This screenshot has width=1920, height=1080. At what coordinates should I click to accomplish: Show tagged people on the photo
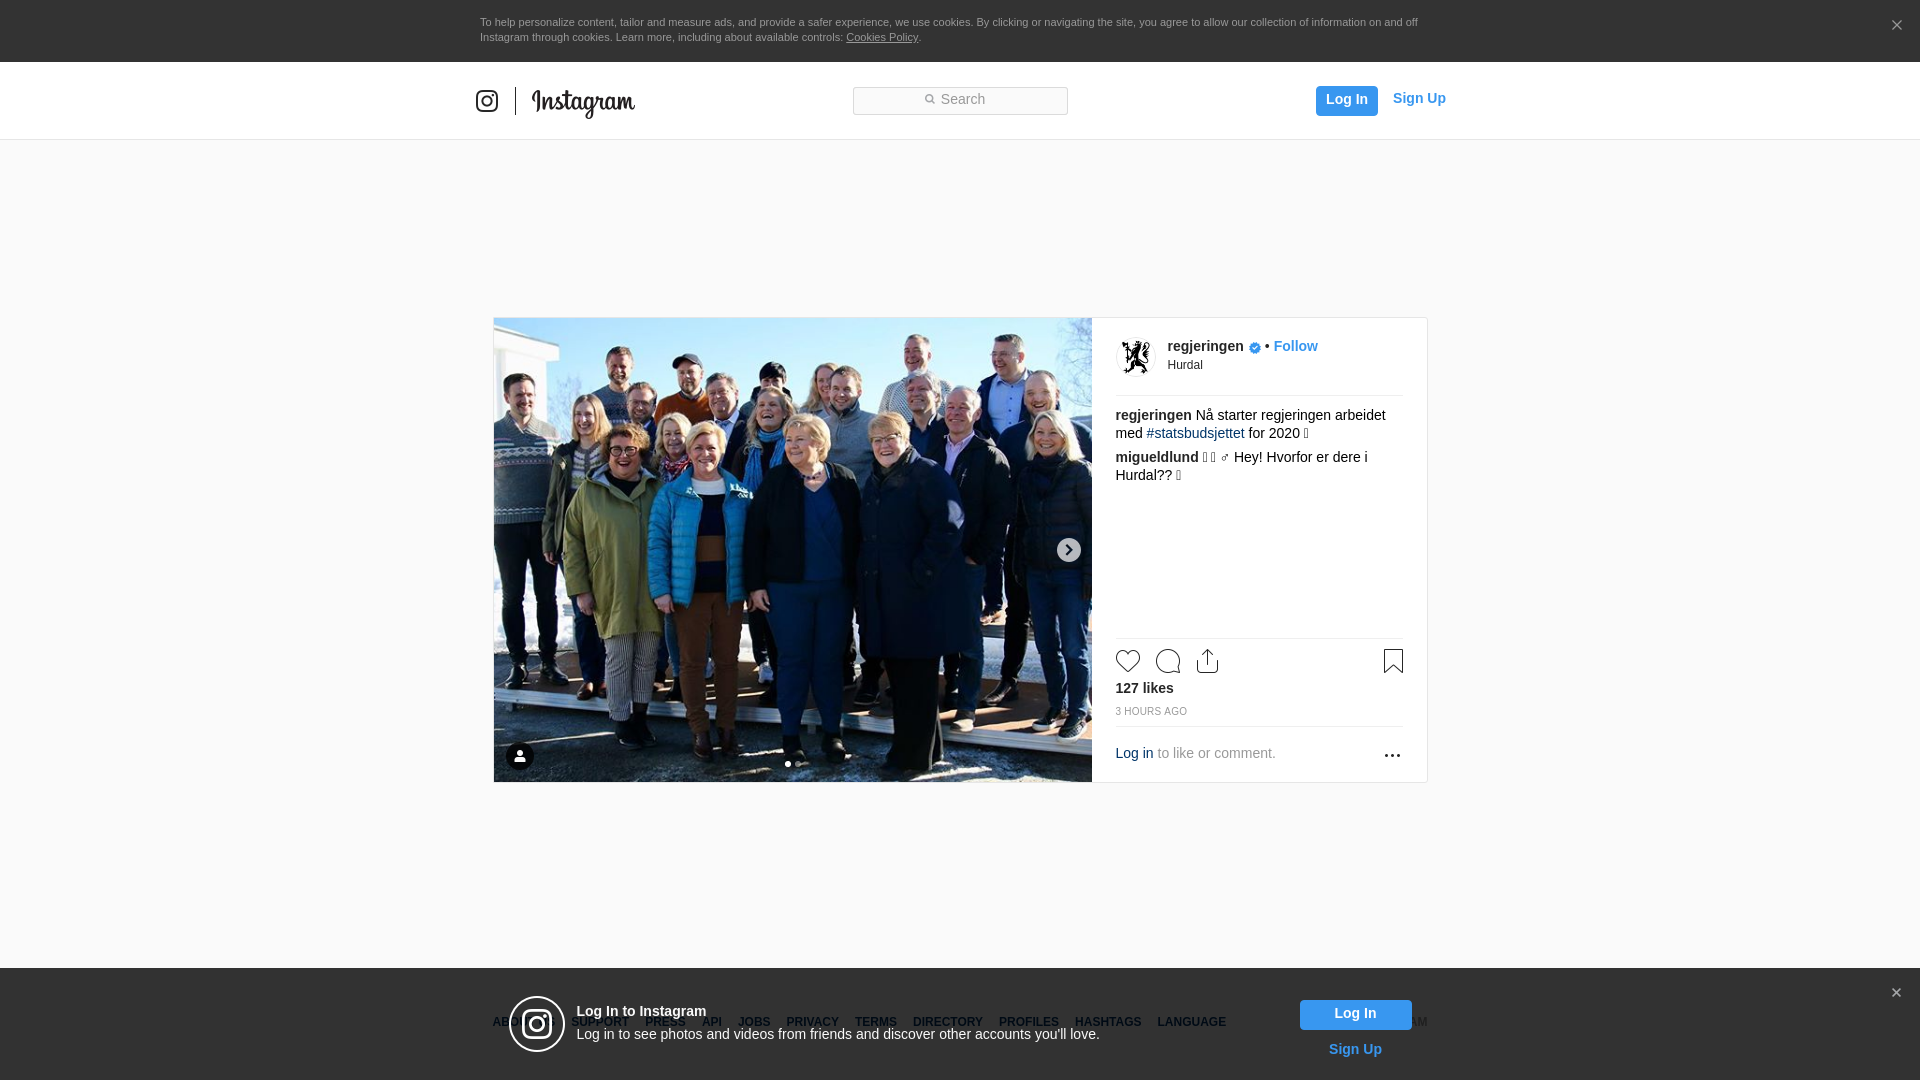[x=519, y=756]
